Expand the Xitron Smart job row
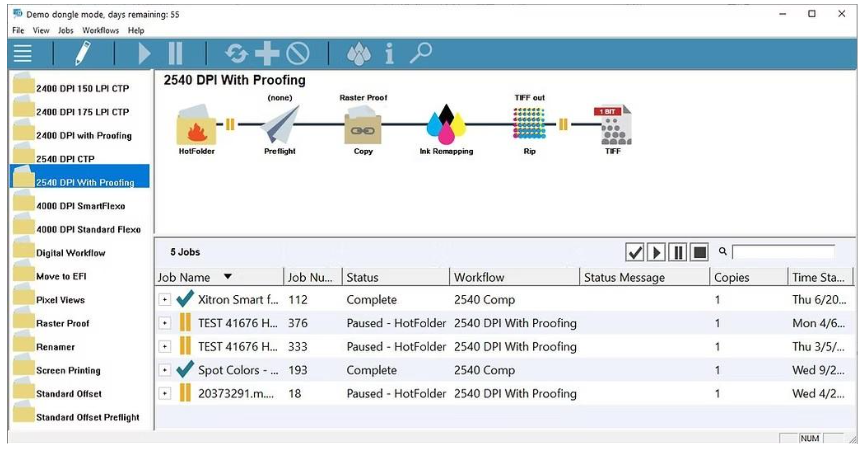 point(165,299)
